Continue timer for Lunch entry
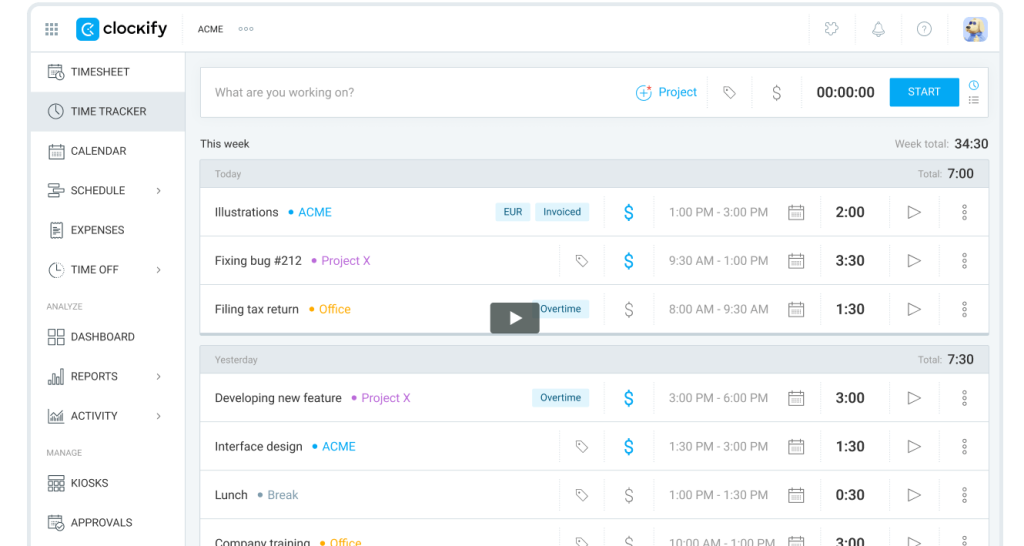 (x=914, y=495)
